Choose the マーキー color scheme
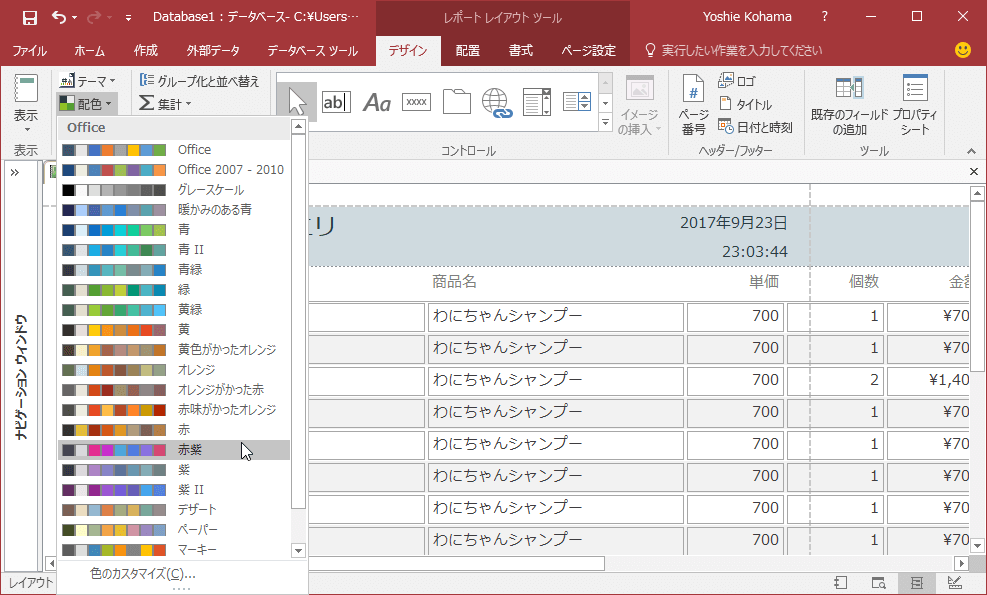This screenshot has width=987, height=595. tap(174, 550)
